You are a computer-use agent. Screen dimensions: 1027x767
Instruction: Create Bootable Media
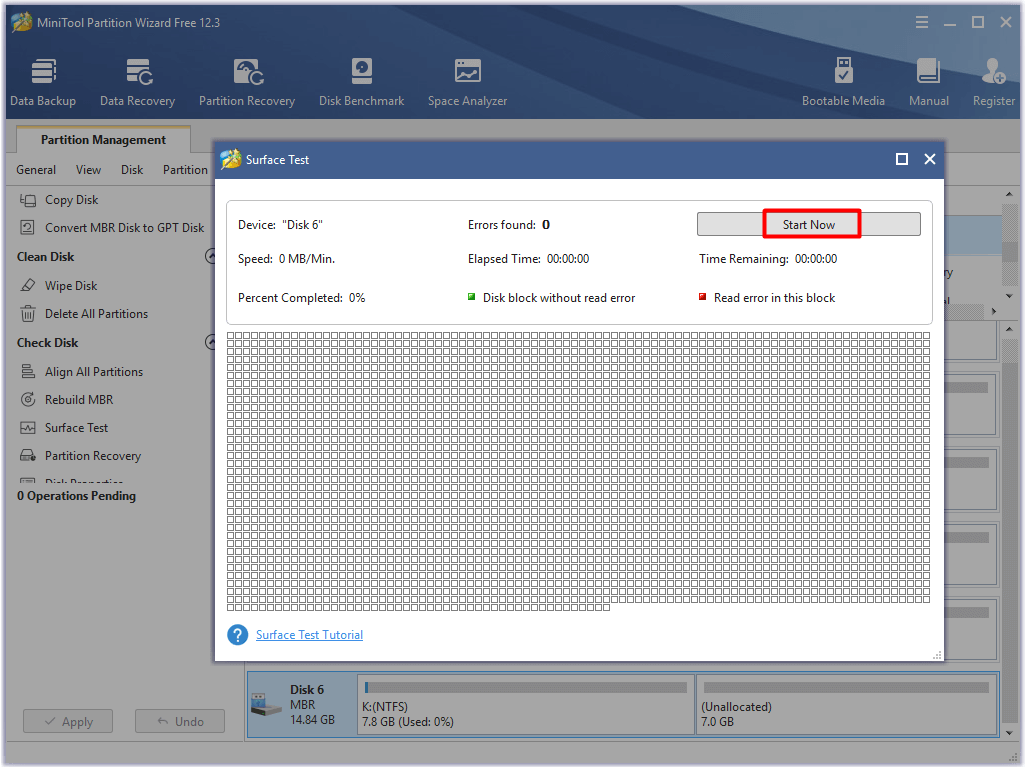(x=843, y=82)
